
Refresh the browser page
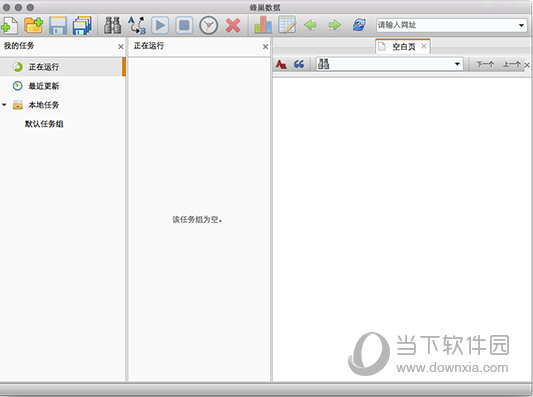pos(359,25)
